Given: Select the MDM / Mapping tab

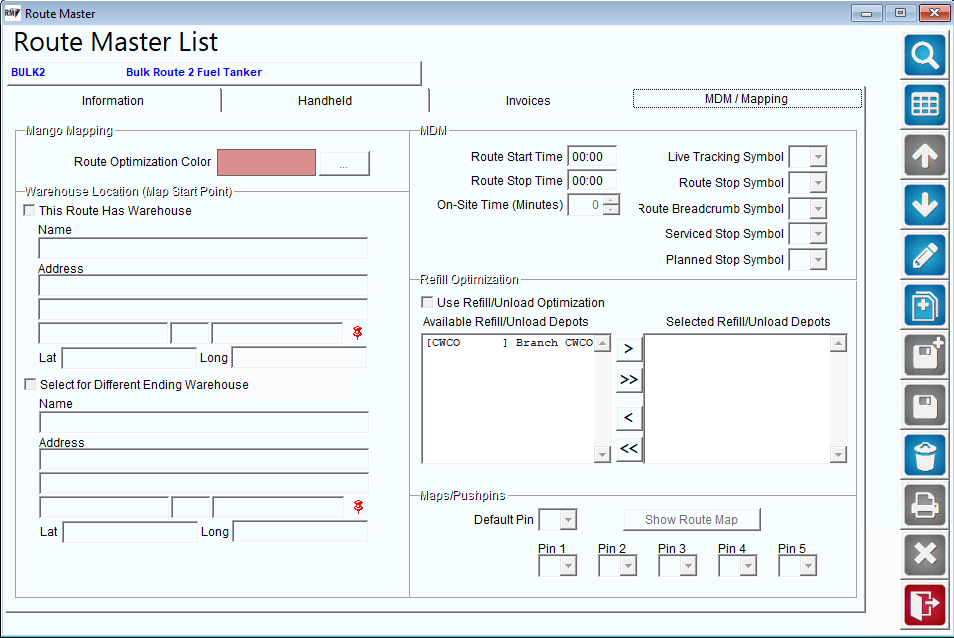Looking at the screenshot, I should pyautogui.click(x=747, y=99).
